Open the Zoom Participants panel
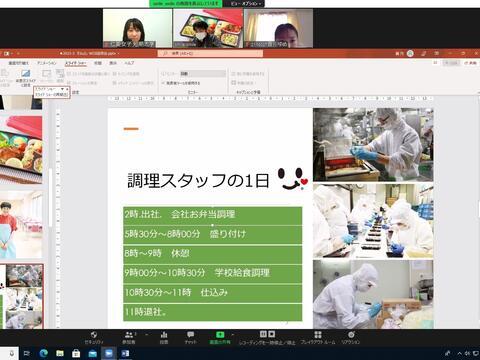Image resolution: width=480 pixels, height=360 pixels. click(x=129, y=337)
